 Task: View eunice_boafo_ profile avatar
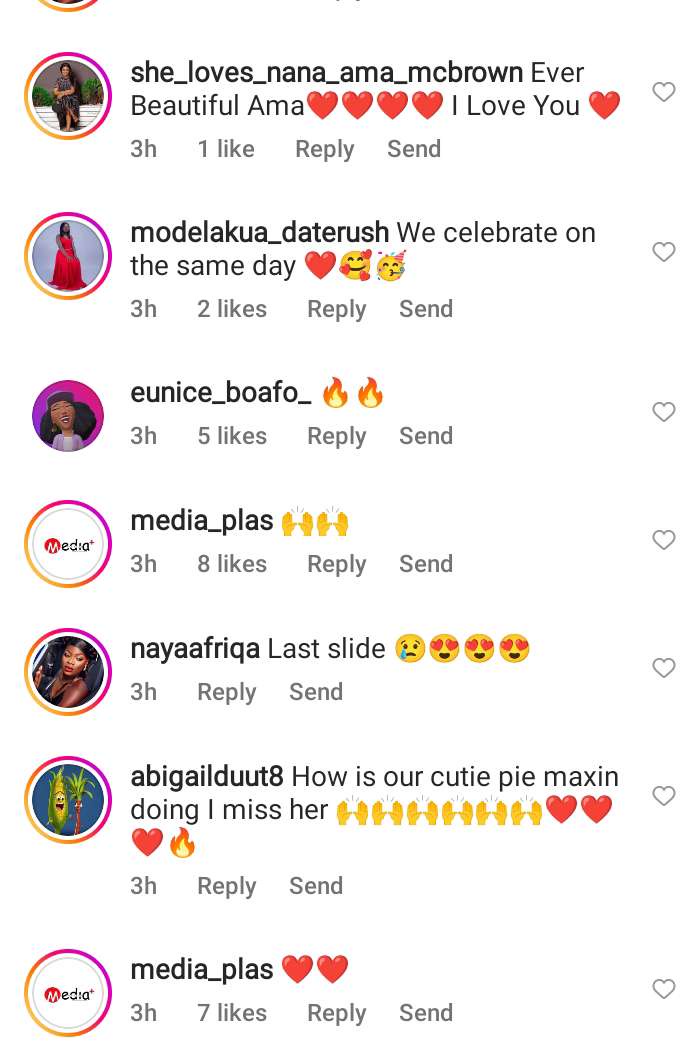click(68, 416)
